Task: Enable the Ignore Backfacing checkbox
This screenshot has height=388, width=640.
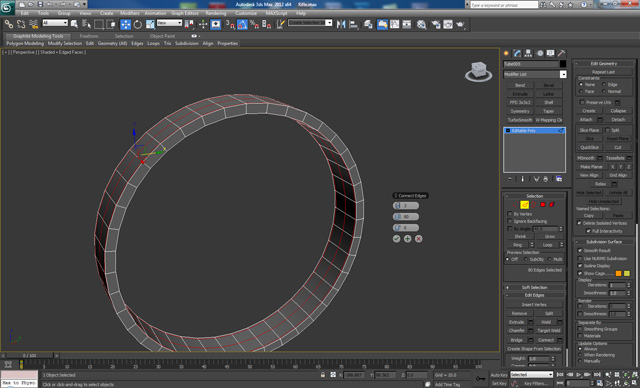Action: pyautogui.click(x=509, y=221)
